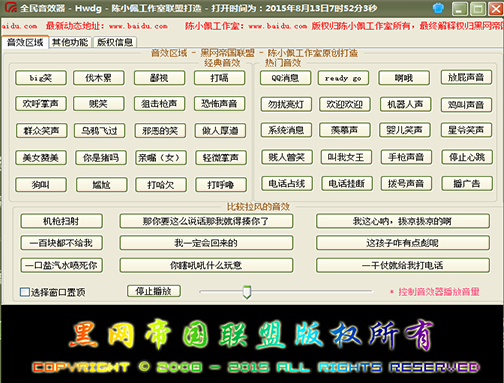This screenshot has width=504, height=383.
Task: Play the 电话占线 sound
Action: pos(287,183)
